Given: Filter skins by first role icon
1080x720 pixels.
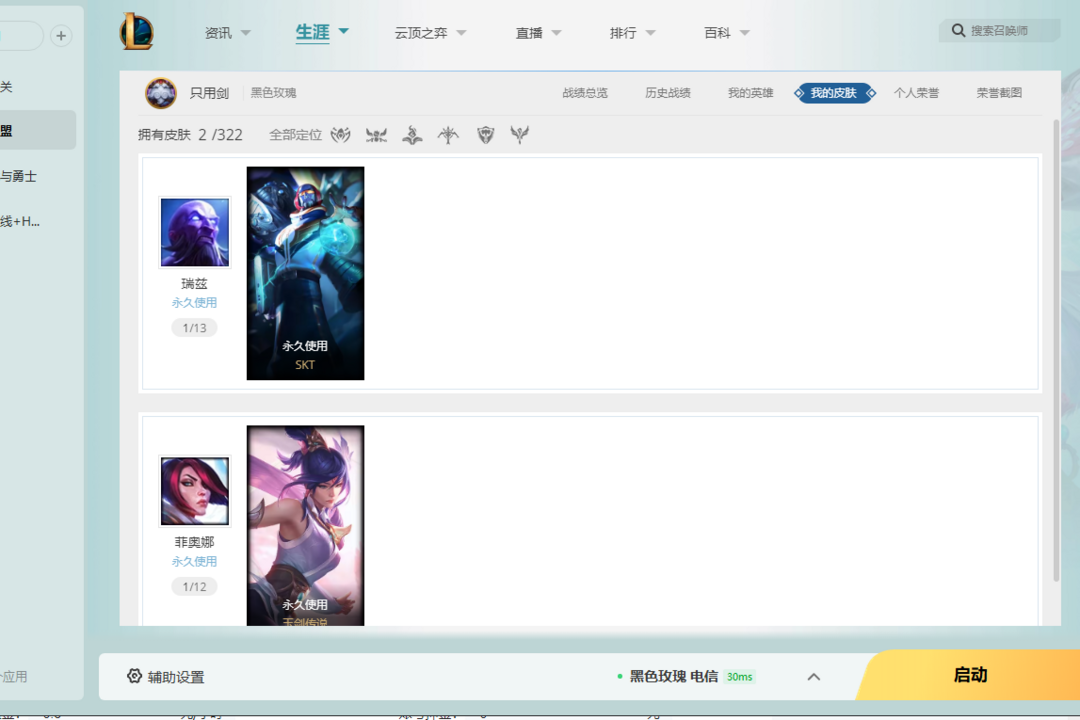Looking at the screenshot, I should 340,134.
